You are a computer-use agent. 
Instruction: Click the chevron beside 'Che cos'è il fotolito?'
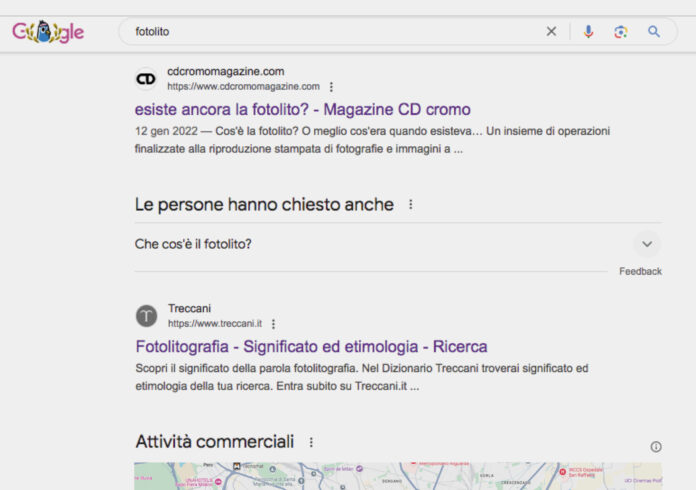coord(647,244)
